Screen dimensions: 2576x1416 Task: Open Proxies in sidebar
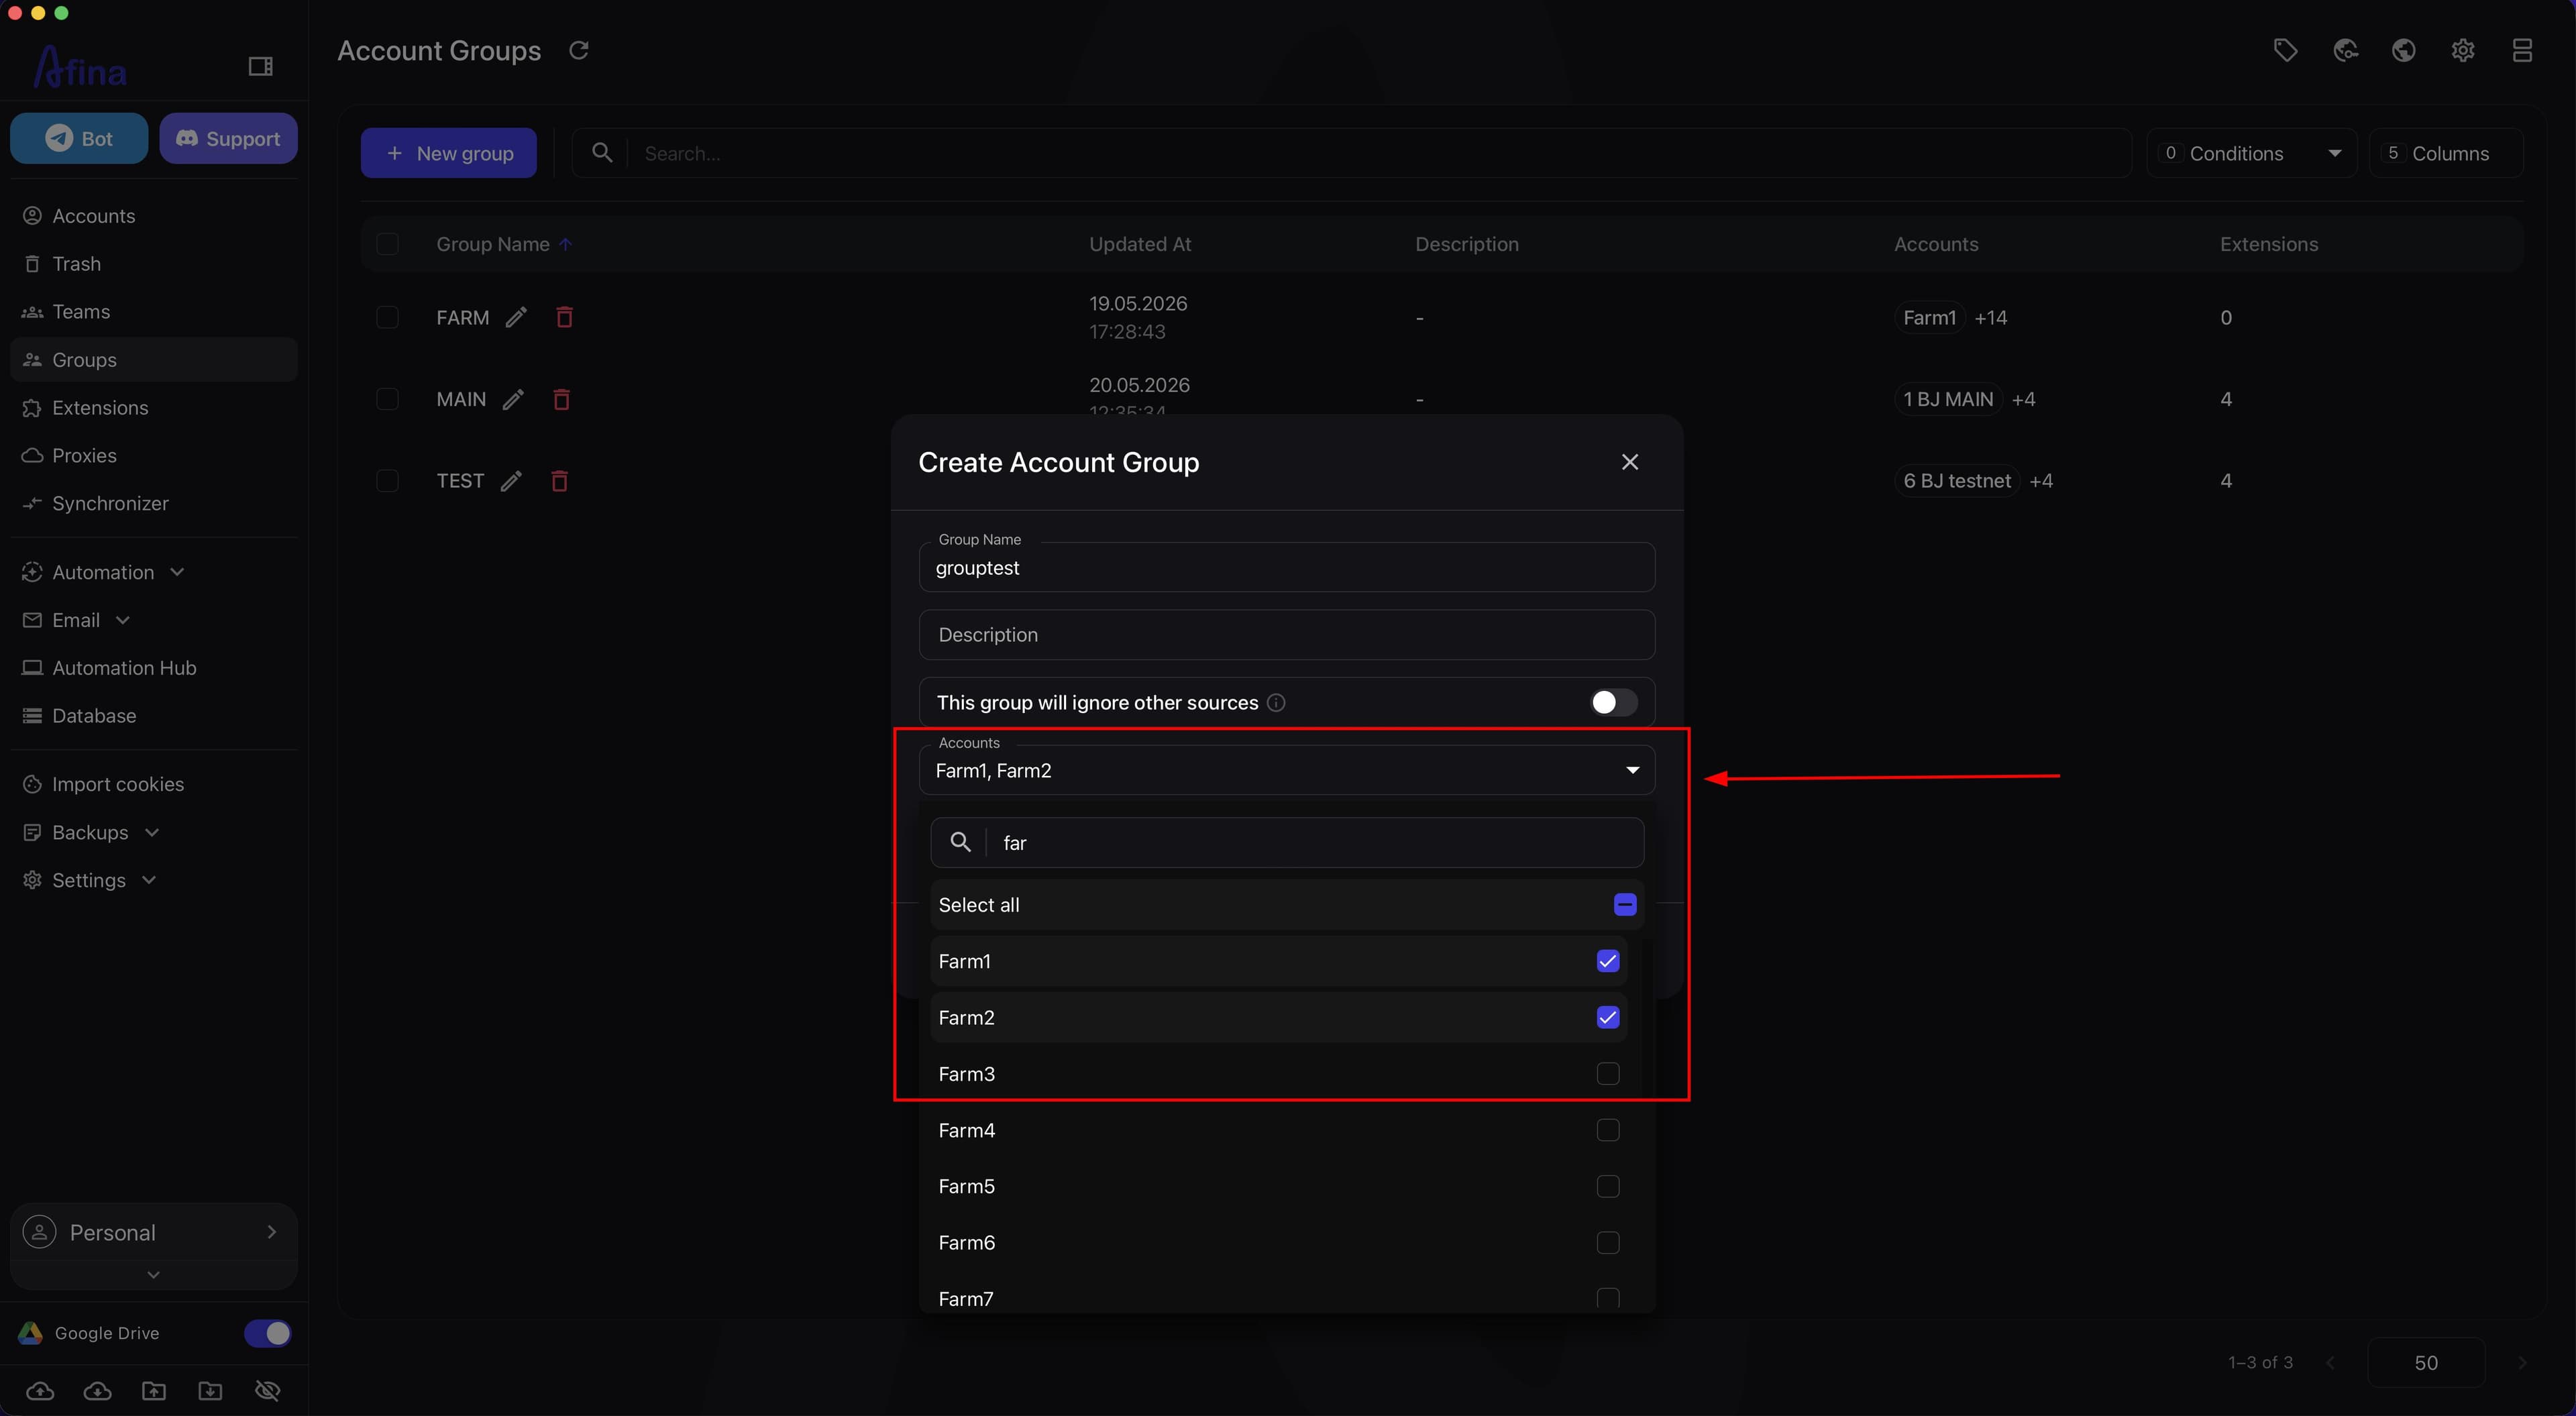tap(154, 456)
